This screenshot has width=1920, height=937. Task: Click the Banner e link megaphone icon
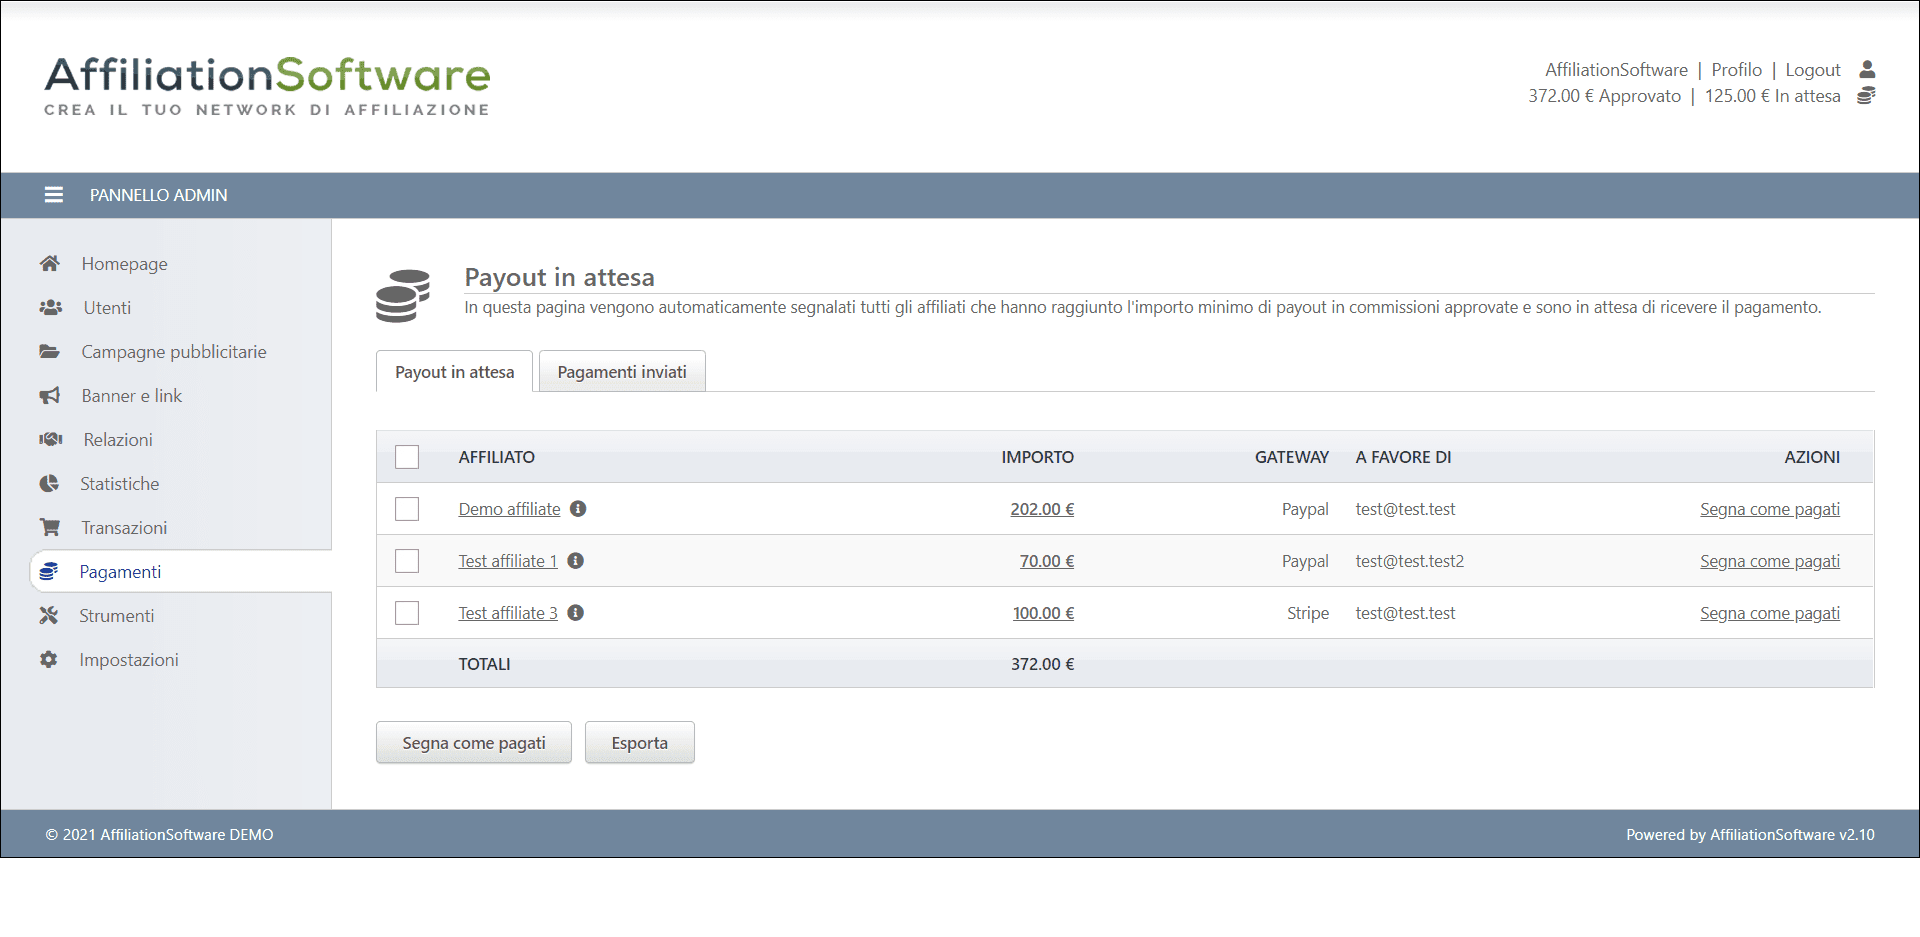point(49,396)
